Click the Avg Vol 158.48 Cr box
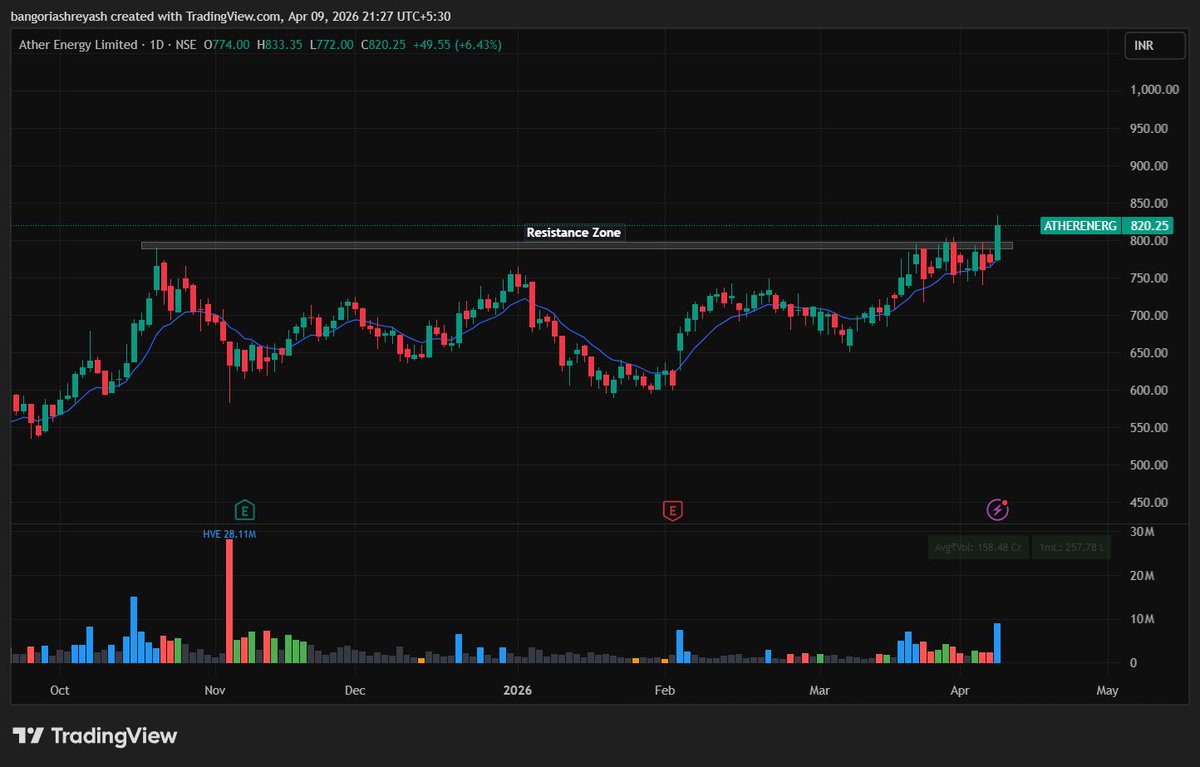 [978, 548]
